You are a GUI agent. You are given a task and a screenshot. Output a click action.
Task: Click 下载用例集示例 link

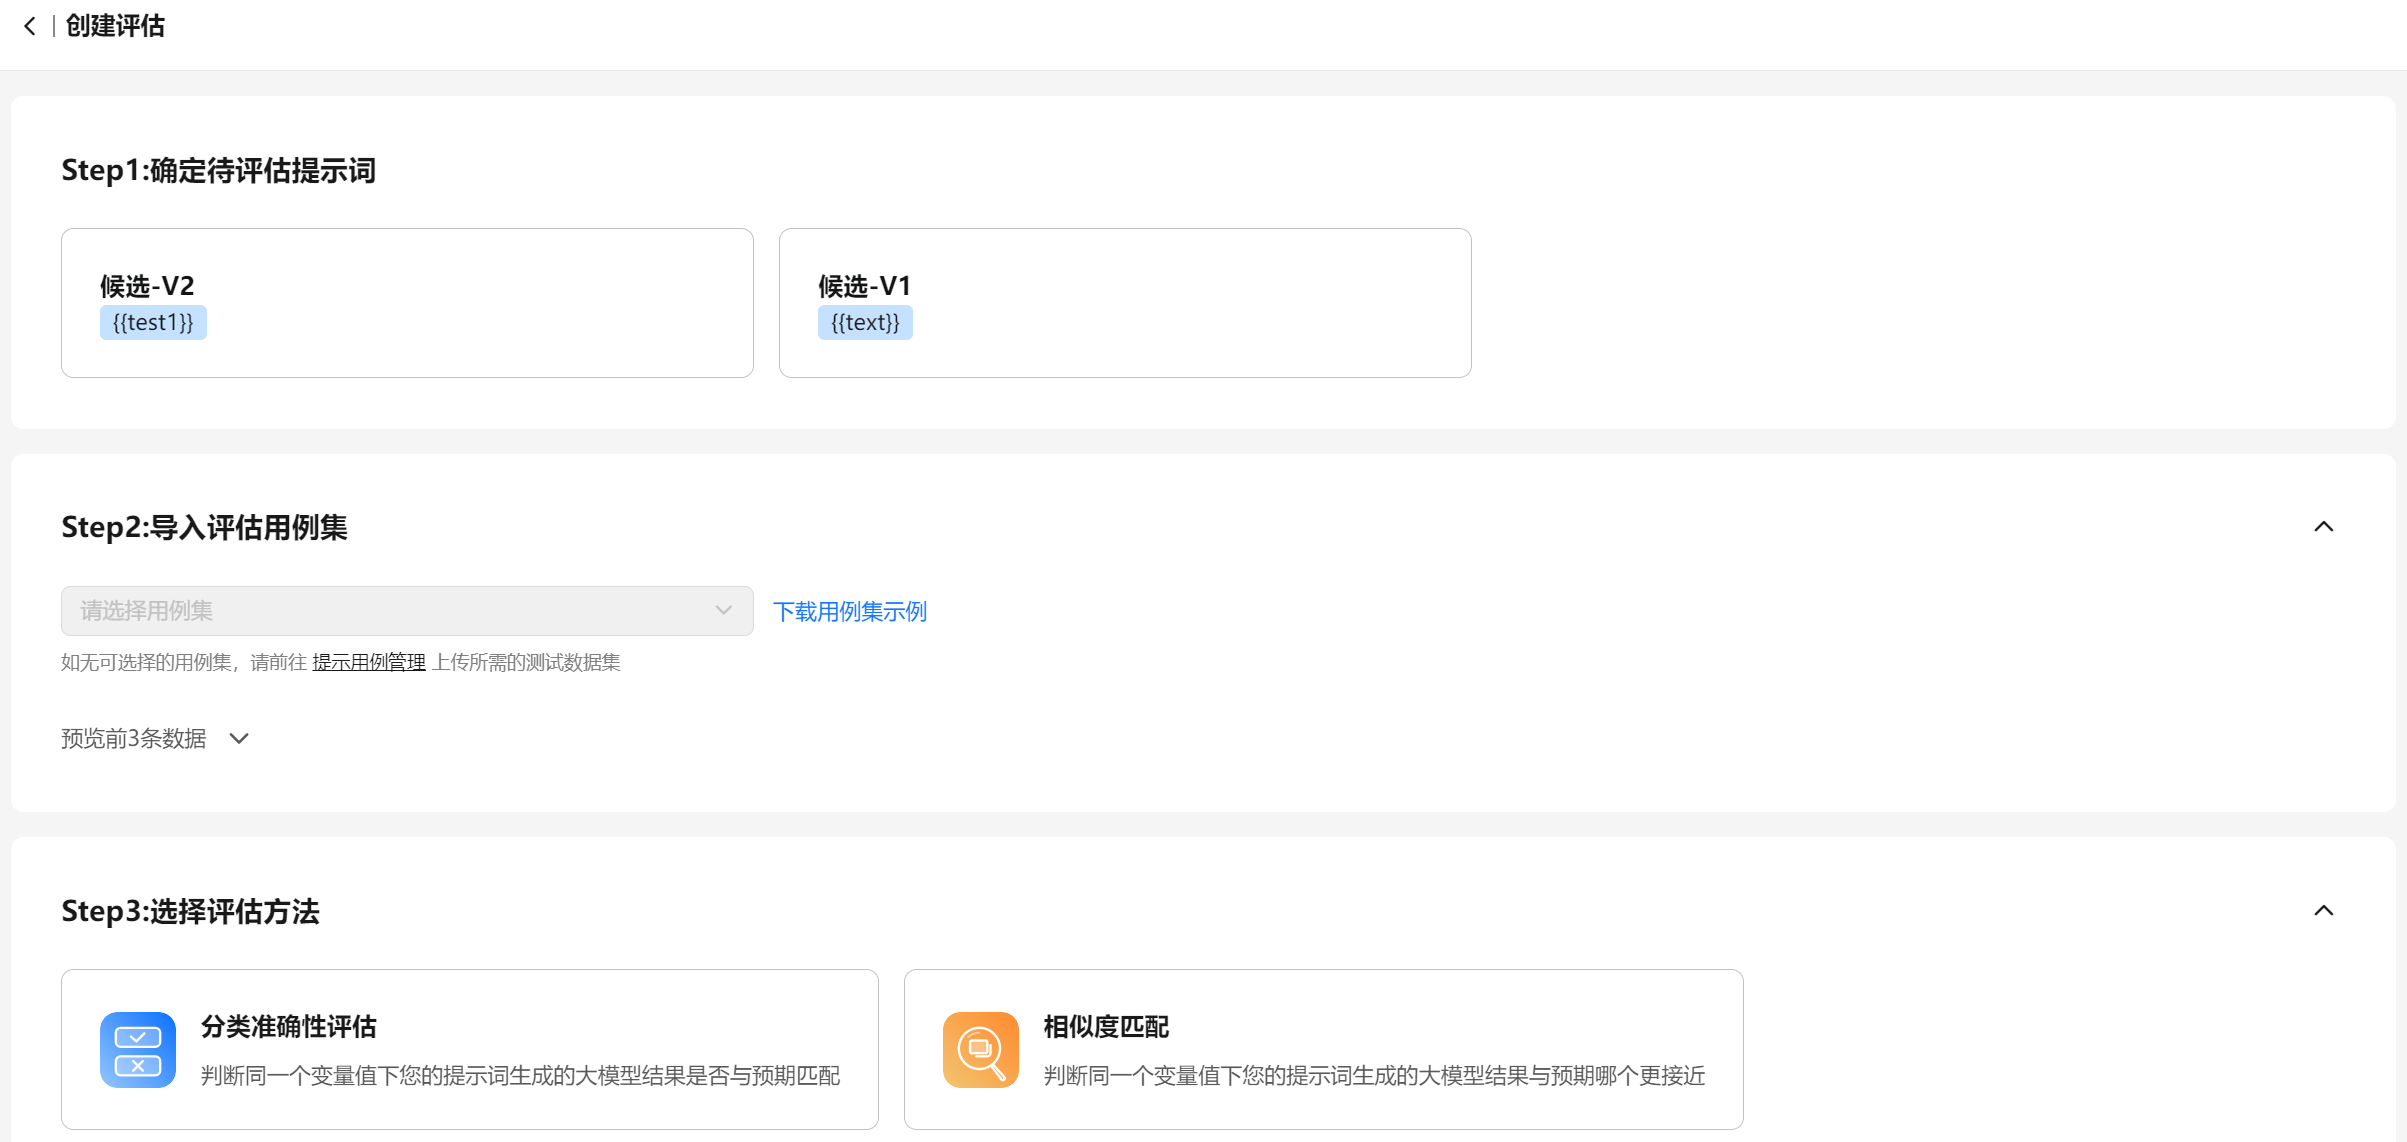point(850,611)
